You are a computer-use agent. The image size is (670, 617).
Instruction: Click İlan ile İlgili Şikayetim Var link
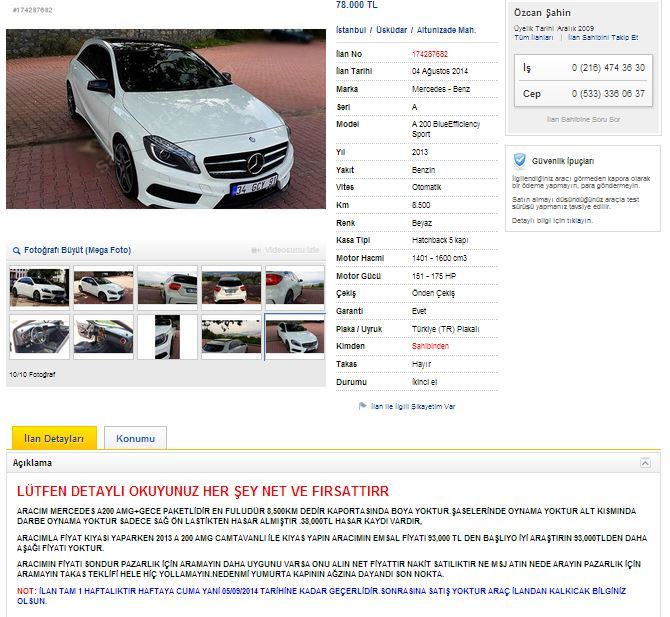[x=413, y=406]
